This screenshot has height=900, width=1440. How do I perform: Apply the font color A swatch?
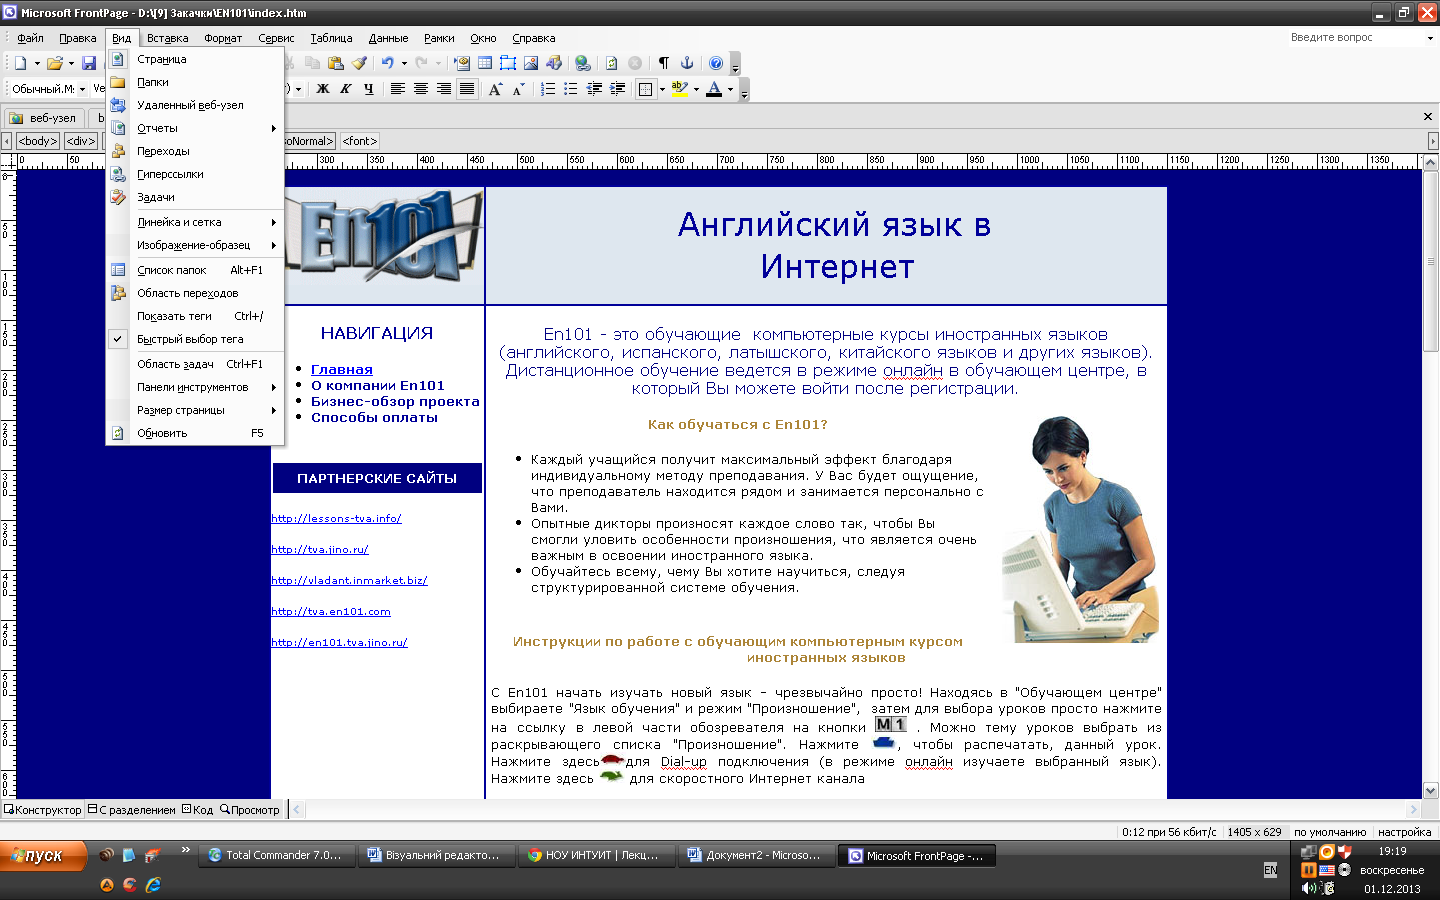tap(714, 89)
